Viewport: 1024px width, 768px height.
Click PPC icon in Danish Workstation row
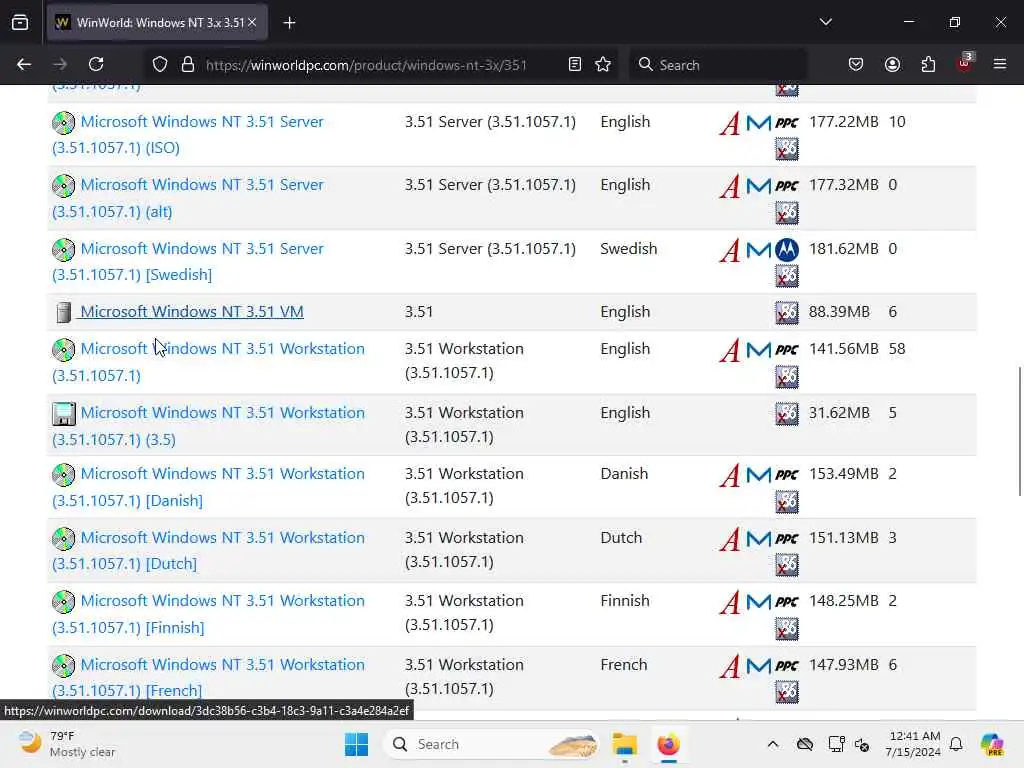pos(787,475)
